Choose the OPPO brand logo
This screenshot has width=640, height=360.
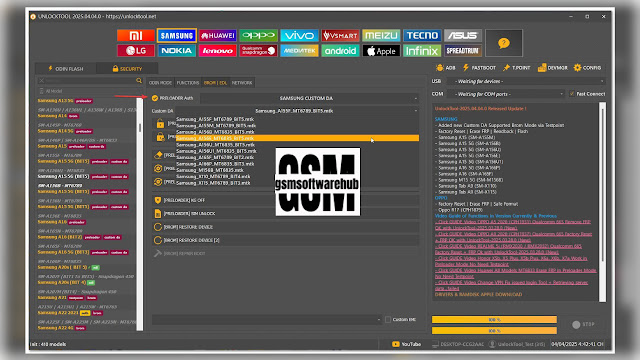258,36
